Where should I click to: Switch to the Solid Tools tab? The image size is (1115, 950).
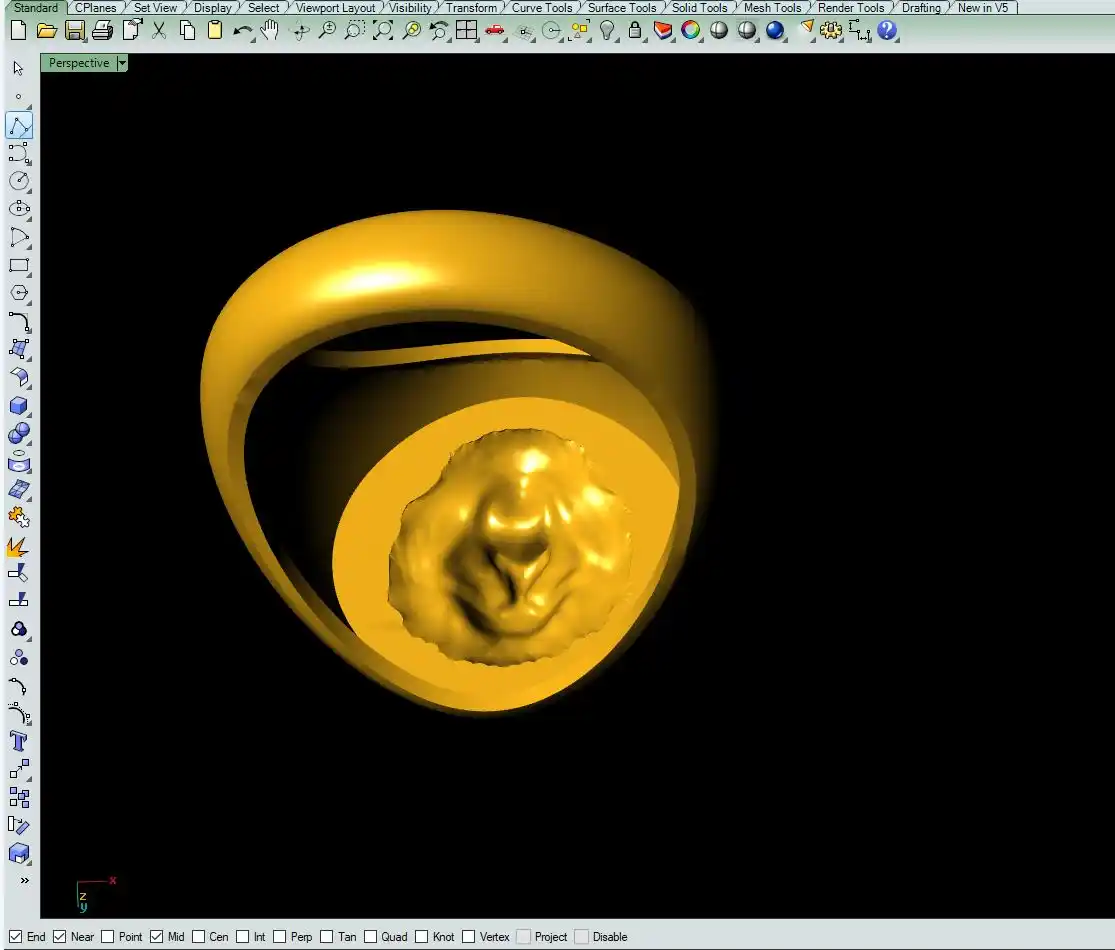(x=699, y=8)
